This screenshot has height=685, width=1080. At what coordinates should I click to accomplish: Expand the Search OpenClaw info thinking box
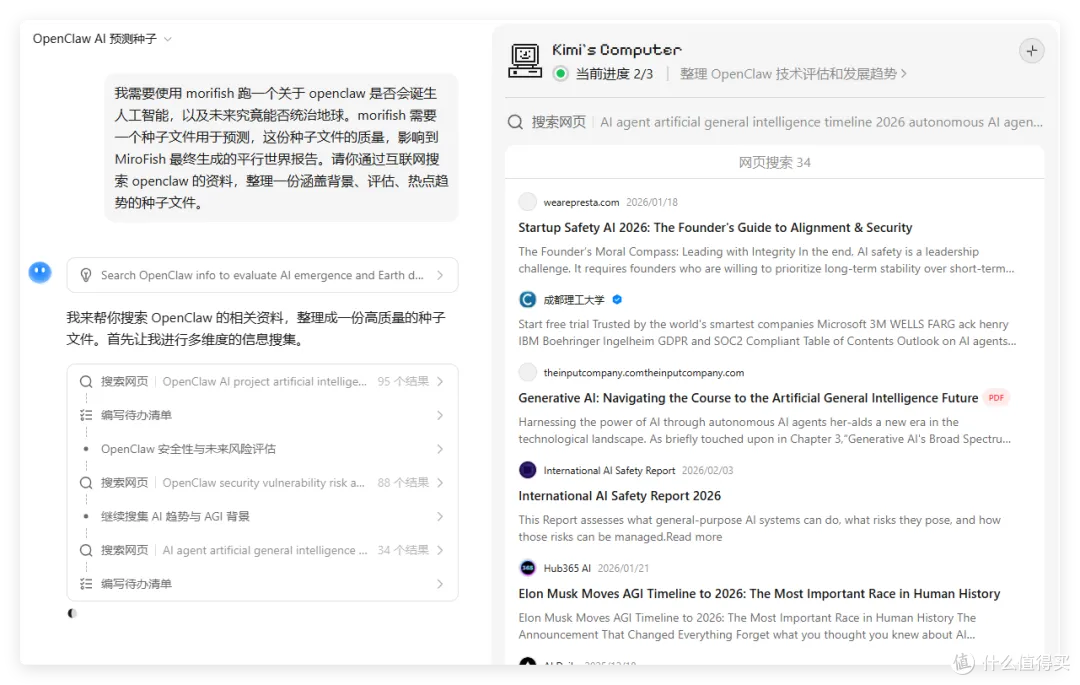[x=262, y=275]
